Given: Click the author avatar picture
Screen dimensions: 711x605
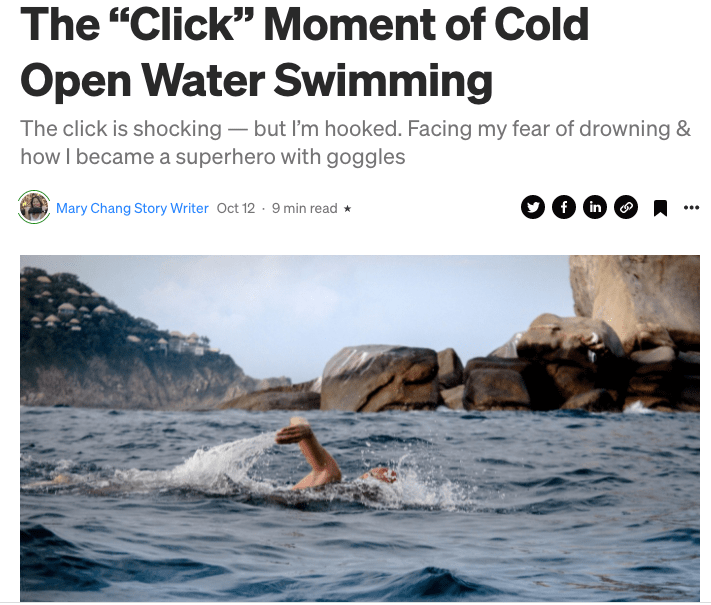Looking at the screenshot, I should click(34, 207).
